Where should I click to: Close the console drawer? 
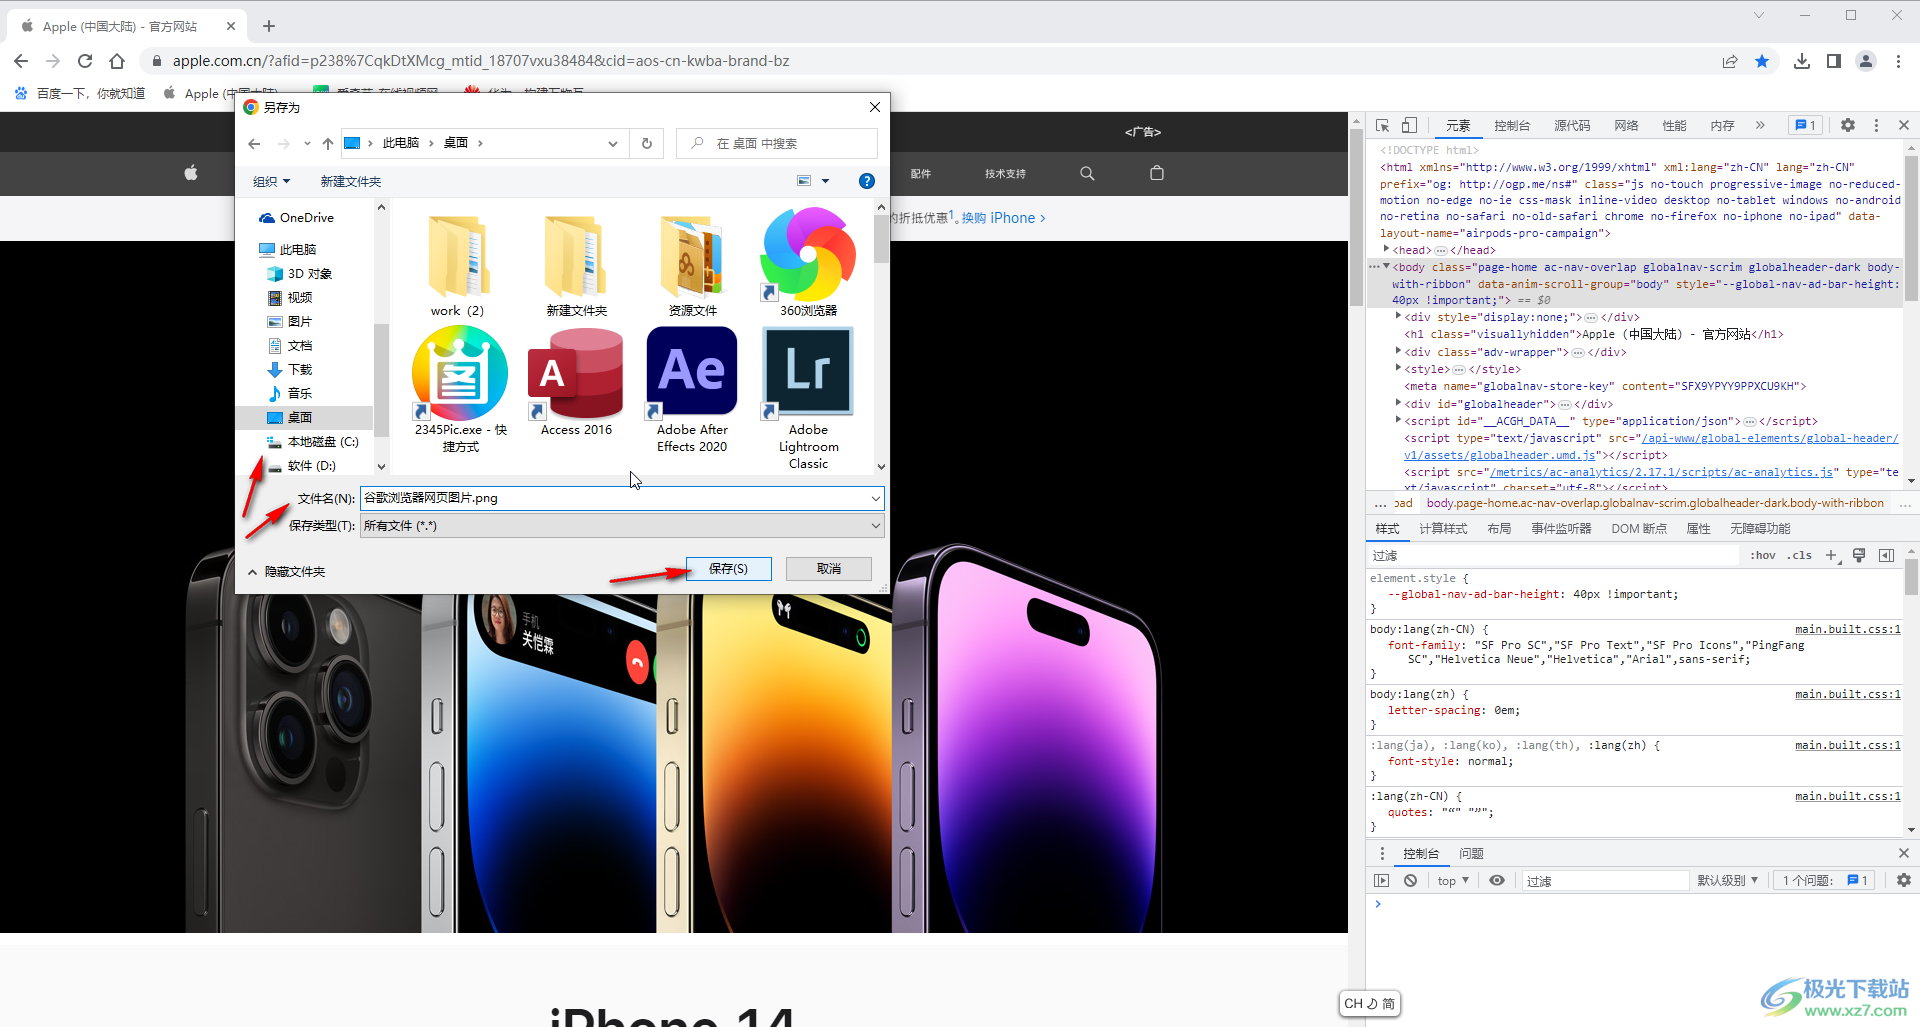coord(1904,853)
